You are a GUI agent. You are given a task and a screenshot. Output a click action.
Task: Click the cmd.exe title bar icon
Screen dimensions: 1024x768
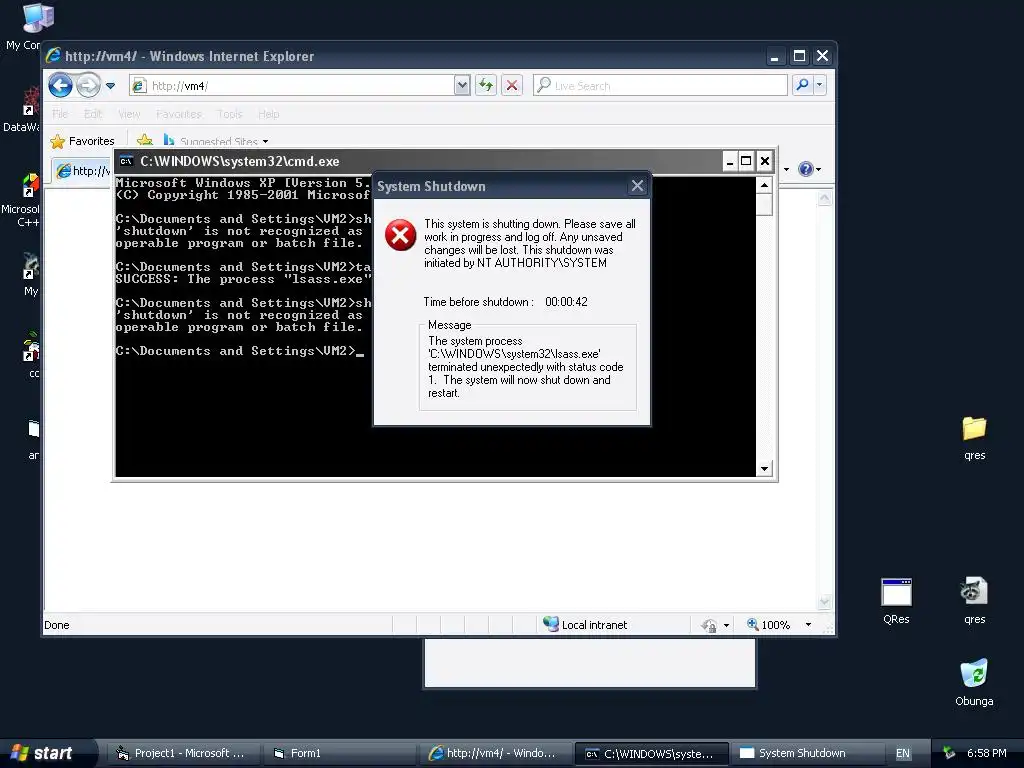point(127,161)
